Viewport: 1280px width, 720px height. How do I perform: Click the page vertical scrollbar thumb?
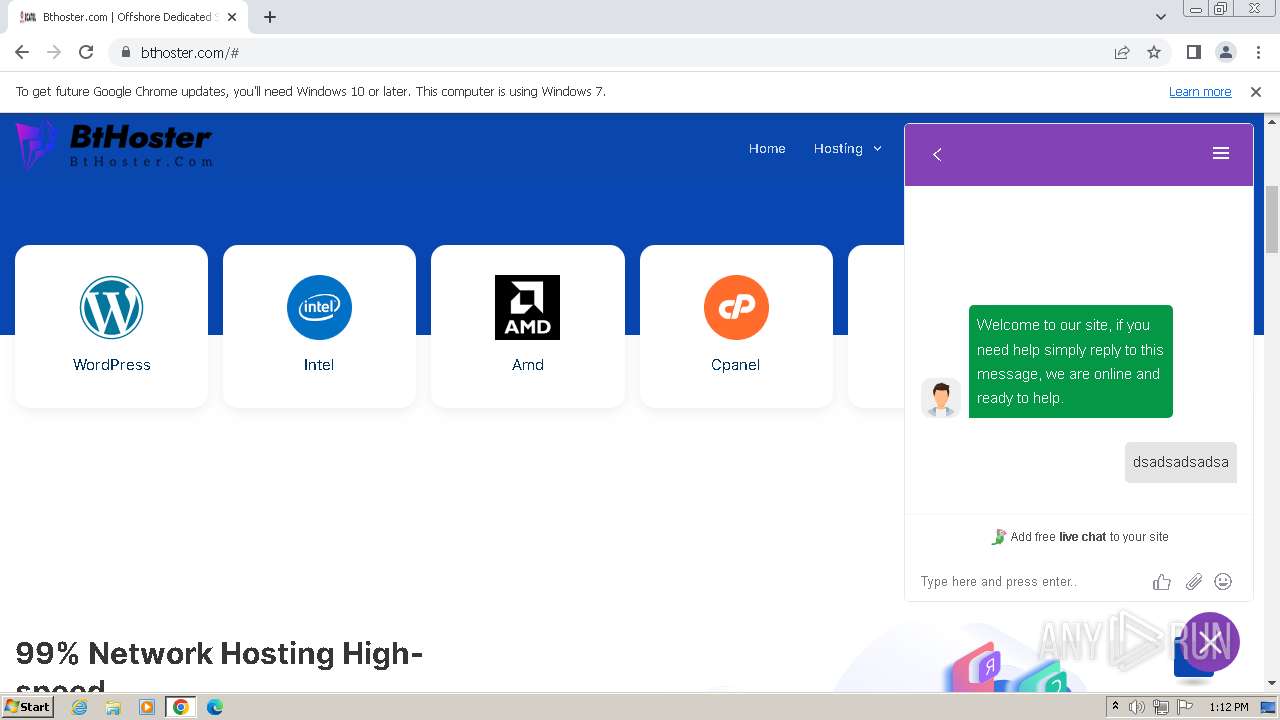[1272, 219]
